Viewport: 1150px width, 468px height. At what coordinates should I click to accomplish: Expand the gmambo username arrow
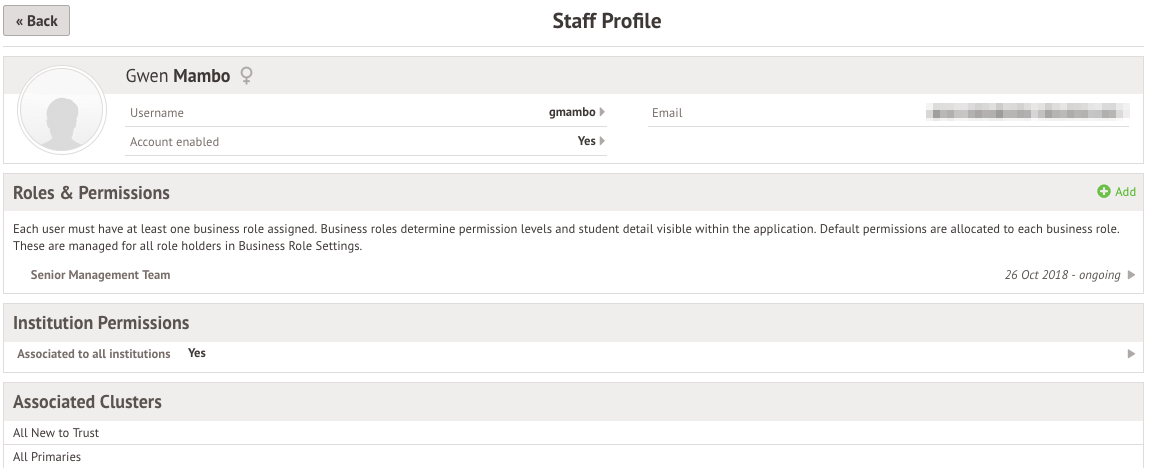click(x=602, y=112)
